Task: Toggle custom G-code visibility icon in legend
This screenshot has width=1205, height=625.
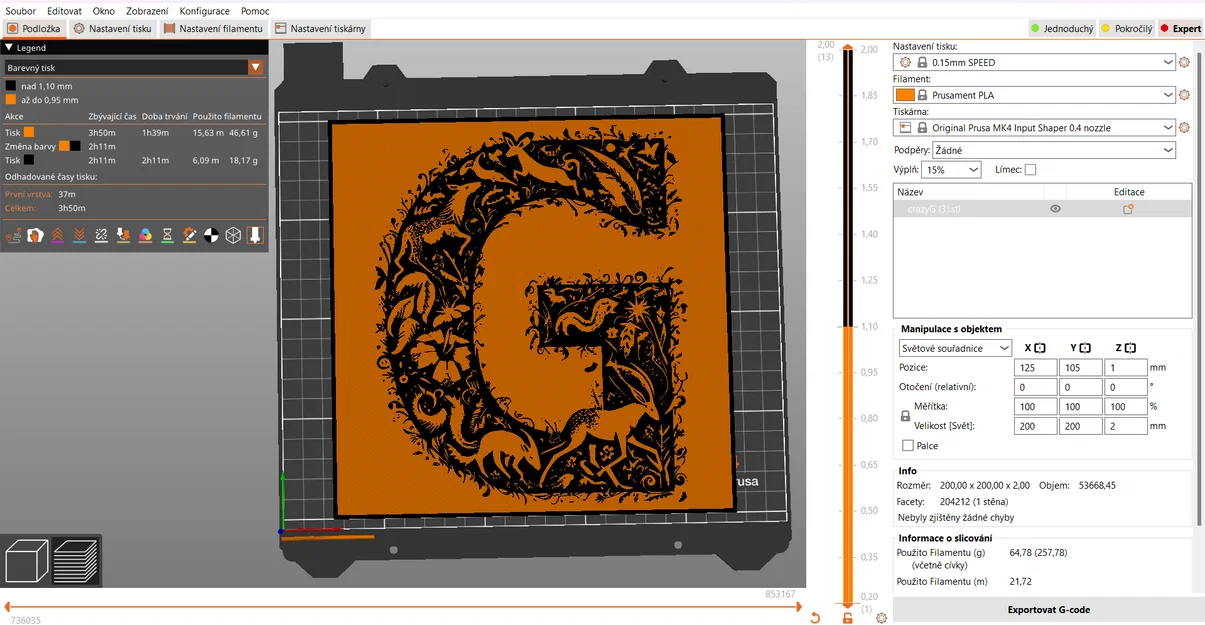Action: click(x=189, y=235)
